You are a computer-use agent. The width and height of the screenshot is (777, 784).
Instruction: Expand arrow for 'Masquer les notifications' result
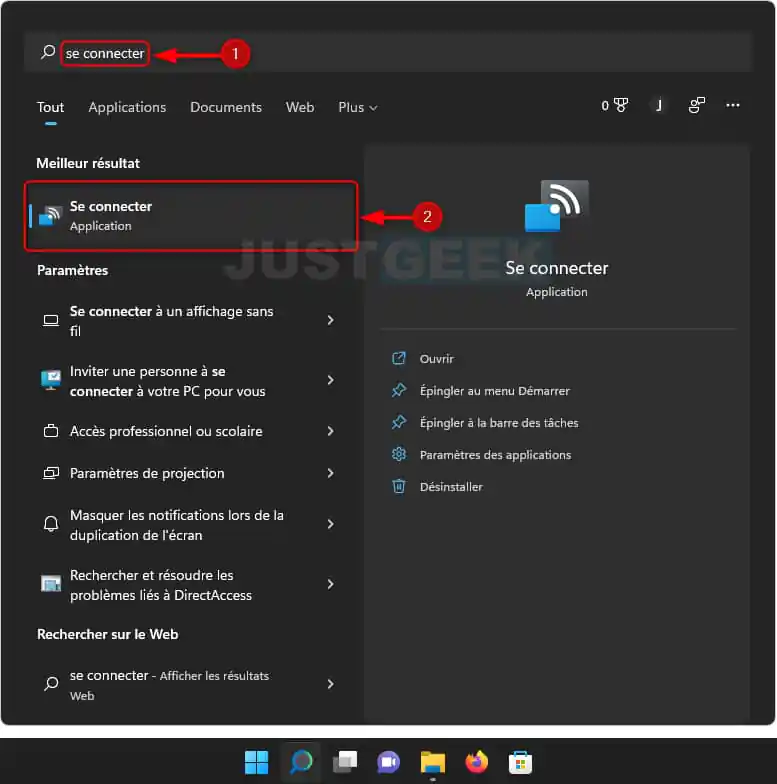[330, 524]
